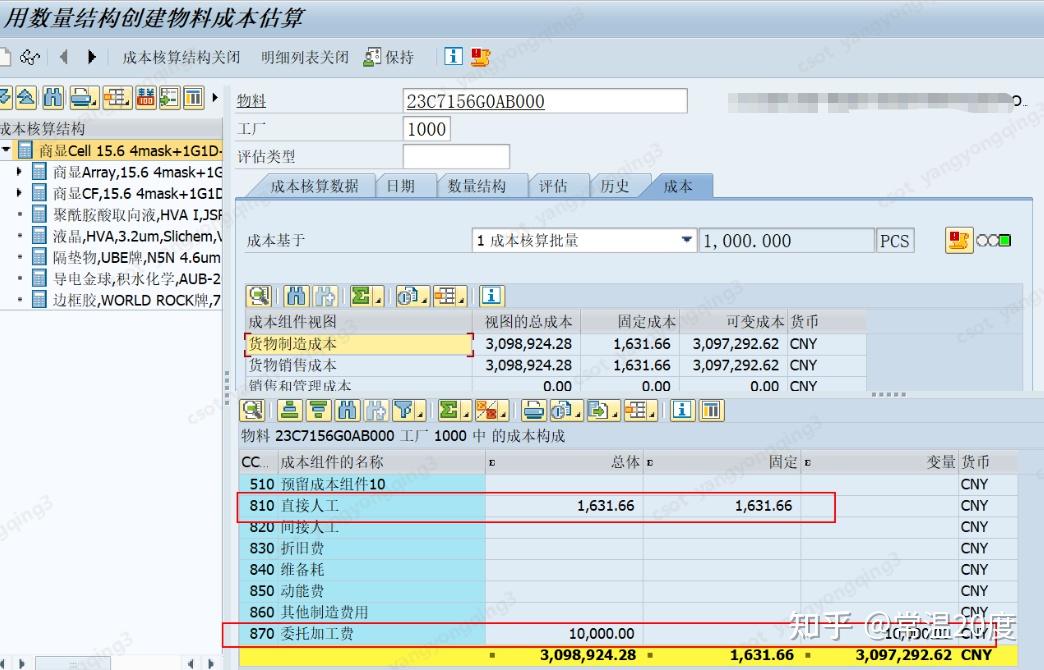The image size is (1044, 670).
Task: Click the information icon beside the save button
Action: [x=453, y=56]
